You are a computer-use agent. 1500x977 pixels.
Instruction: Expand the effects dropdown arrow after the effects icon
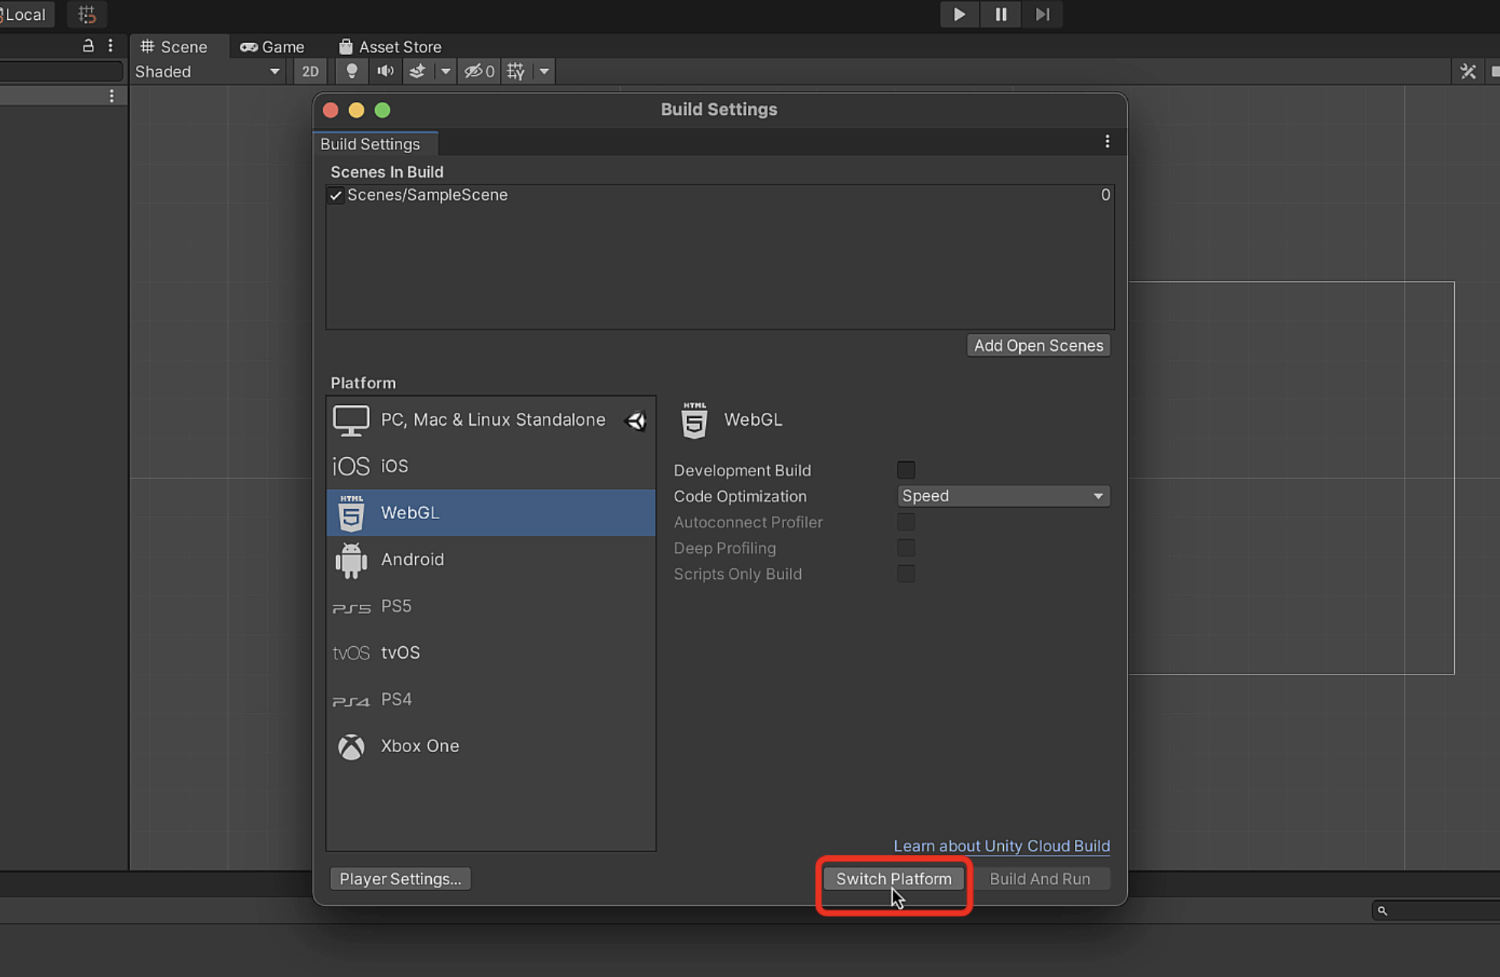click(x=446, y=71)
